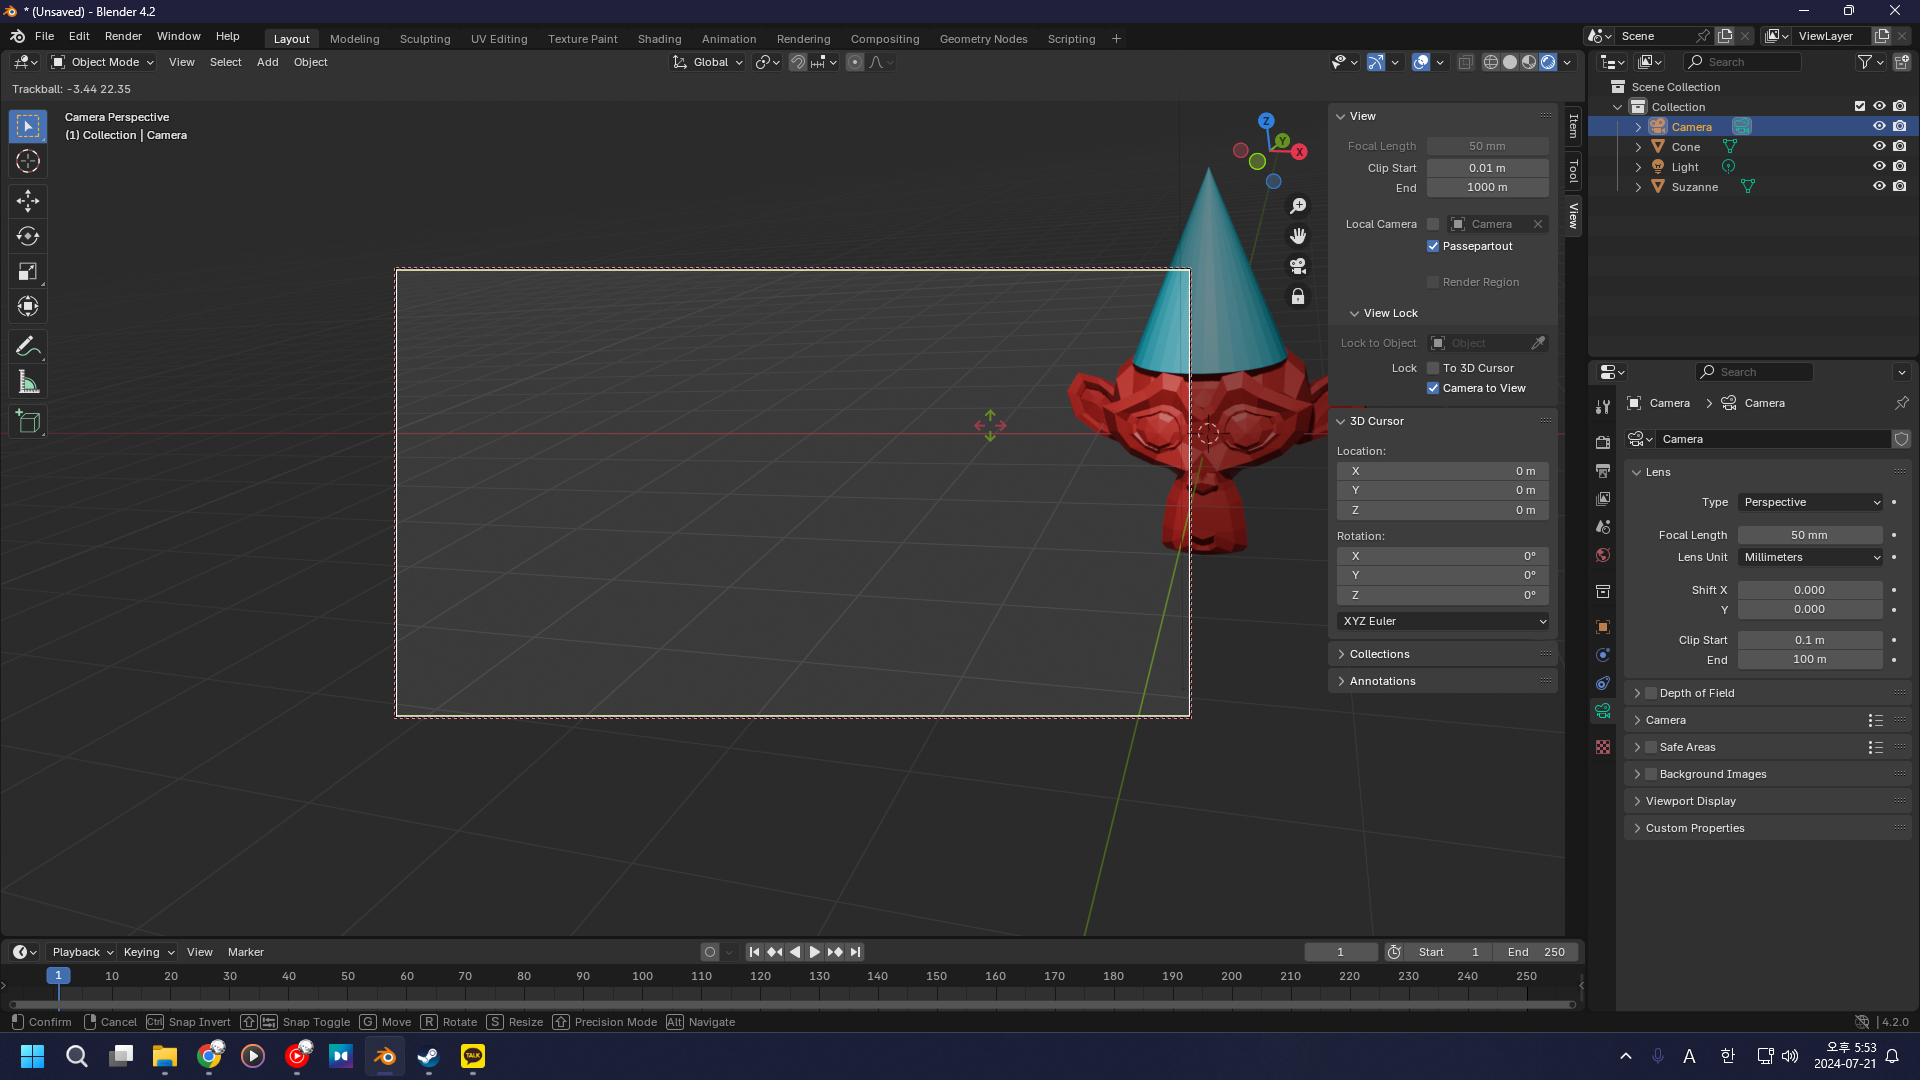
Task: Open the Render menu
Action: point(123,36)
